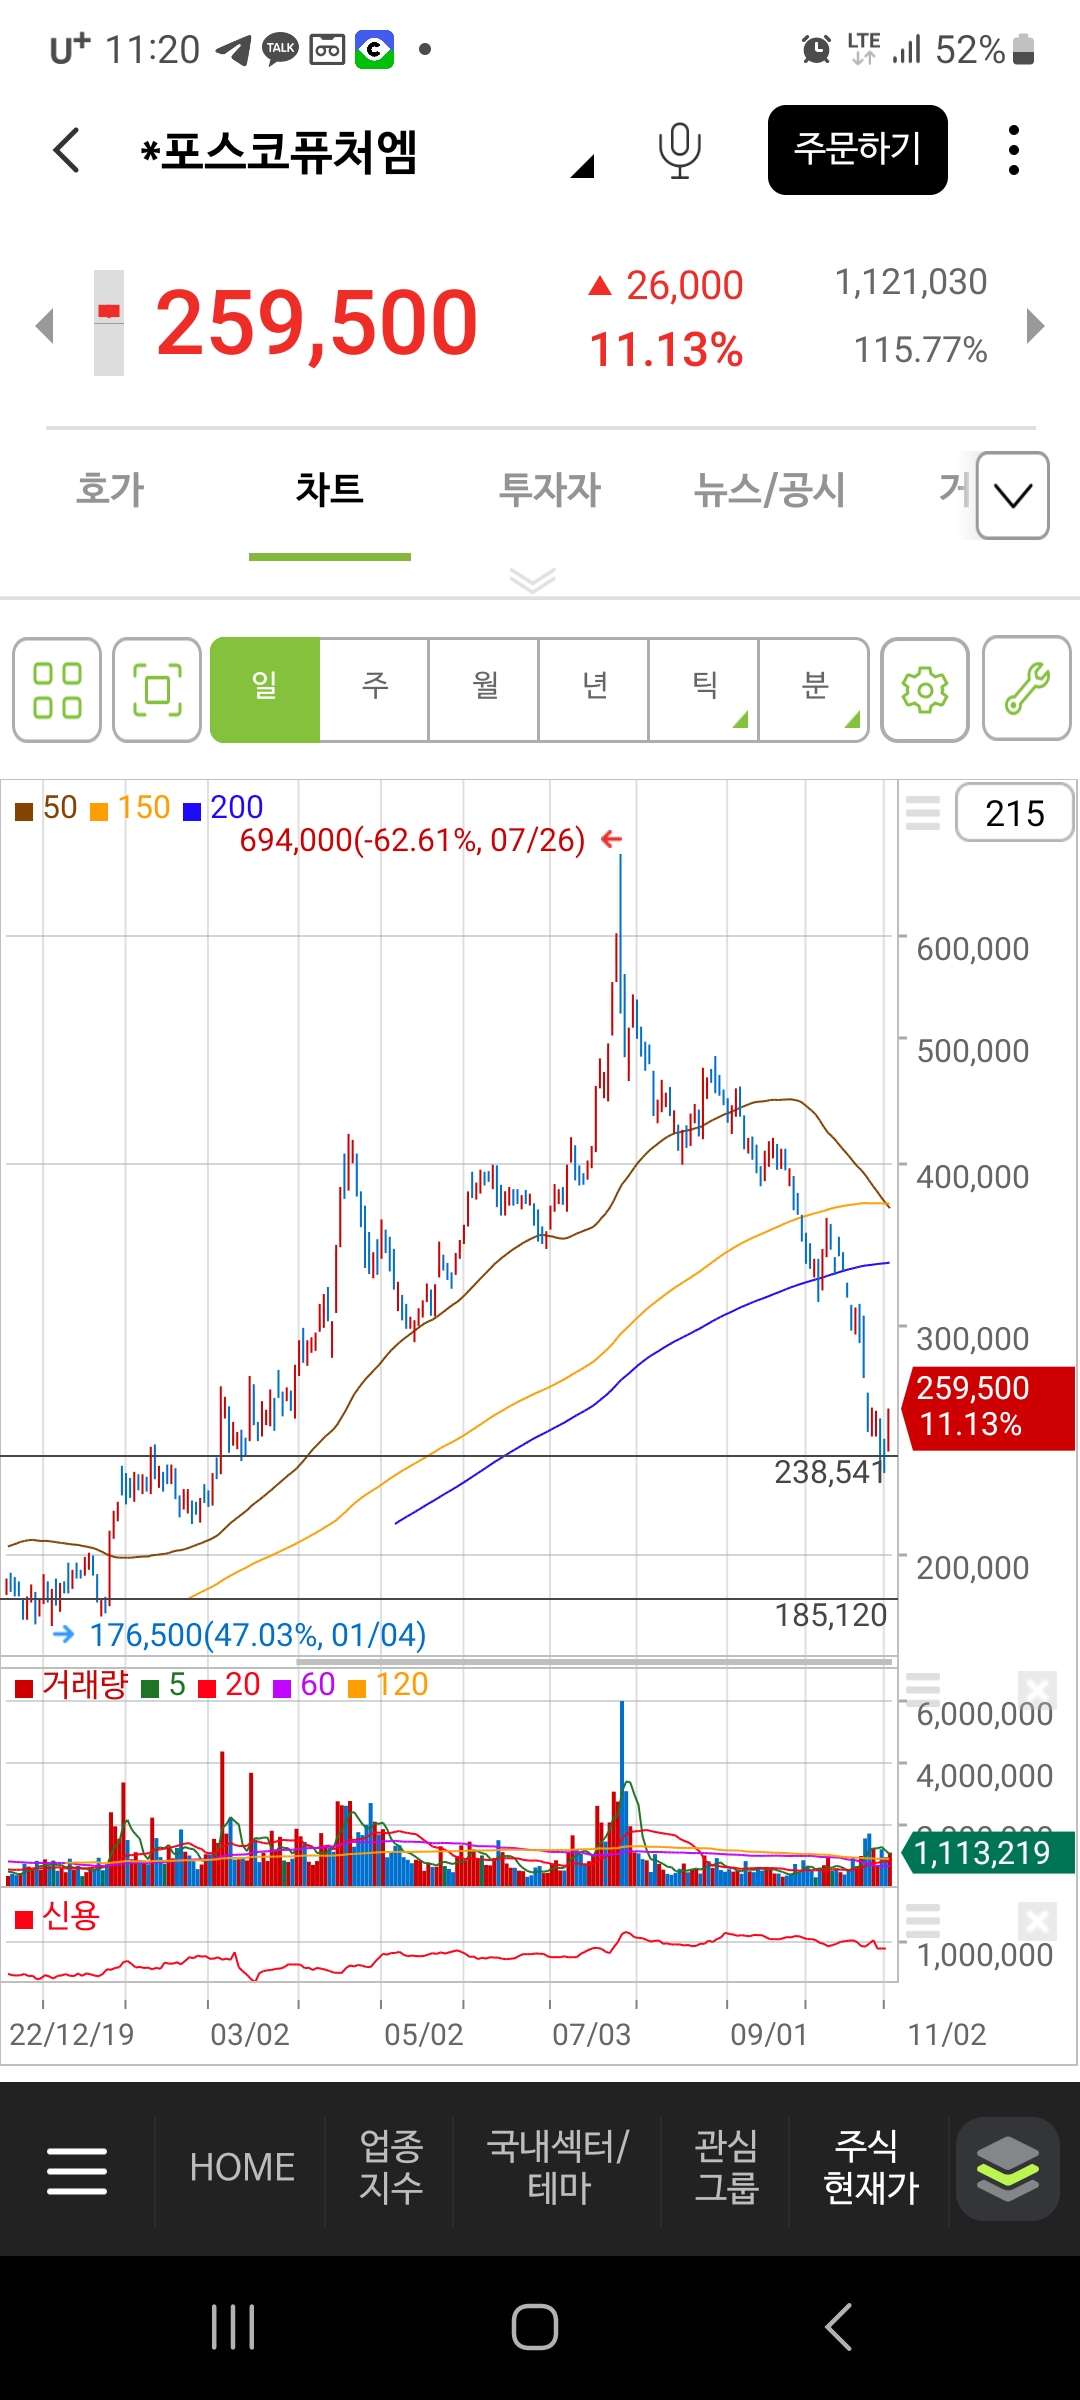
Task: Open 틱 tick interval dropdown
Action: point(705,690)
